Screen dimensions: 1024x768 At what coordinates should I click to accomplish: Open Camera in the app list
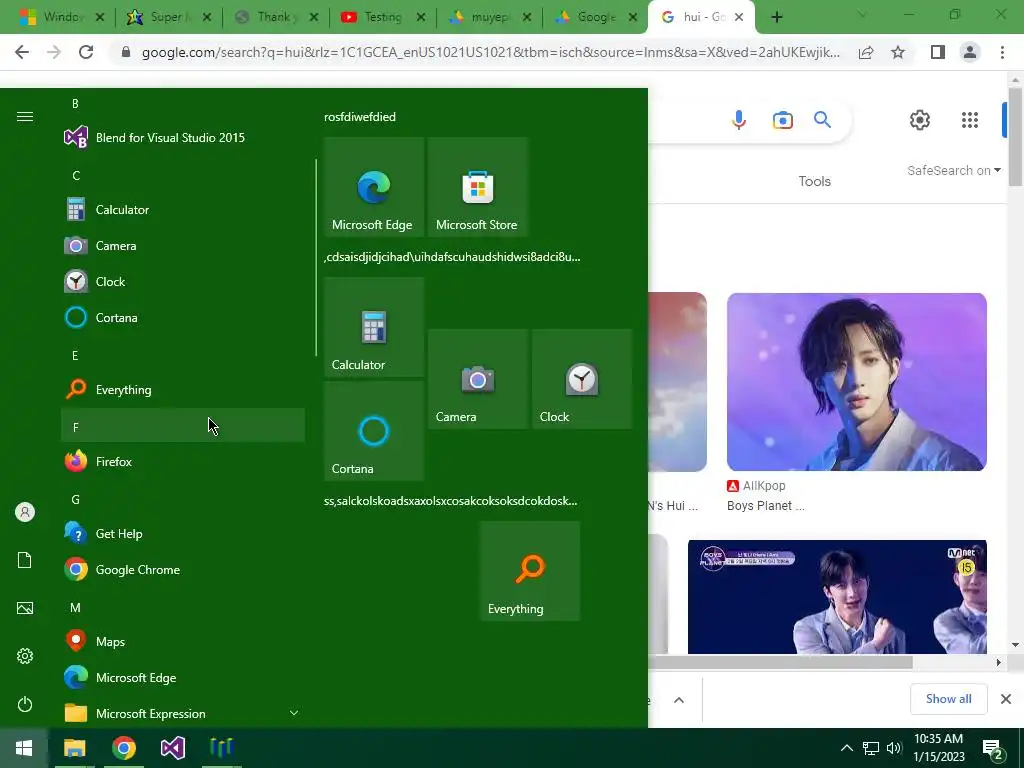pyautogui.click(x=183, y=246)
